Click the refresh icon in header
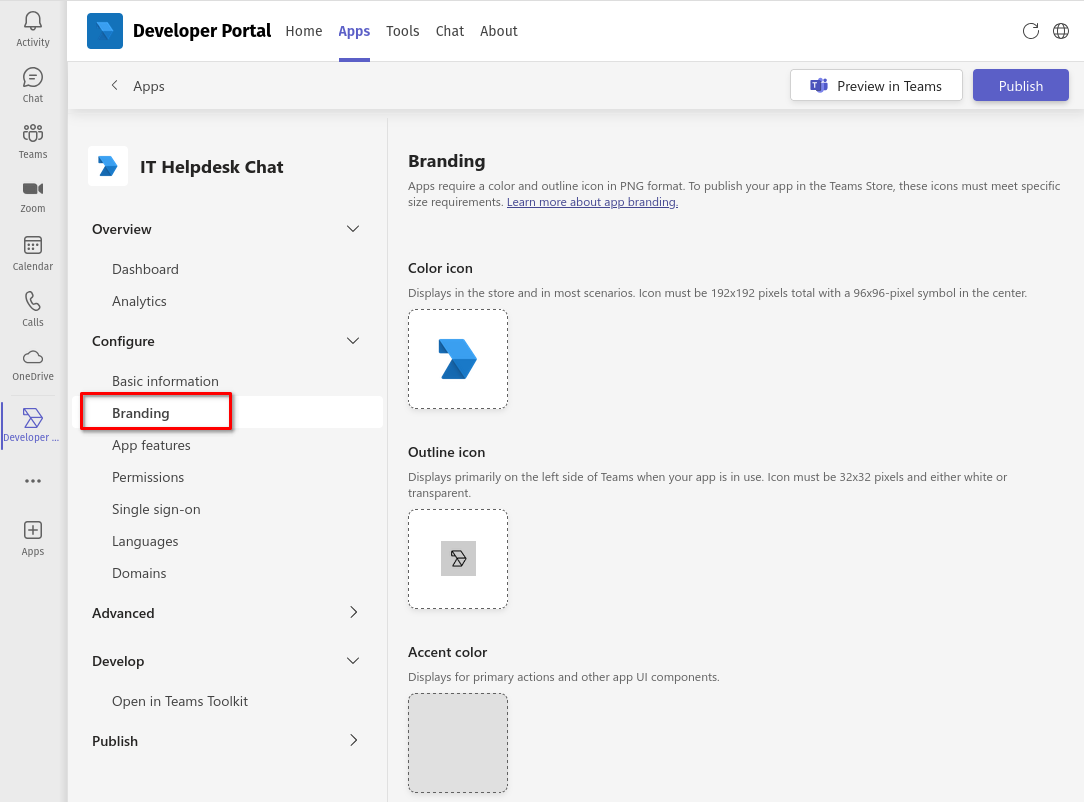The height and width of the screenshot is (802, 1084). tap(1031, 31)
